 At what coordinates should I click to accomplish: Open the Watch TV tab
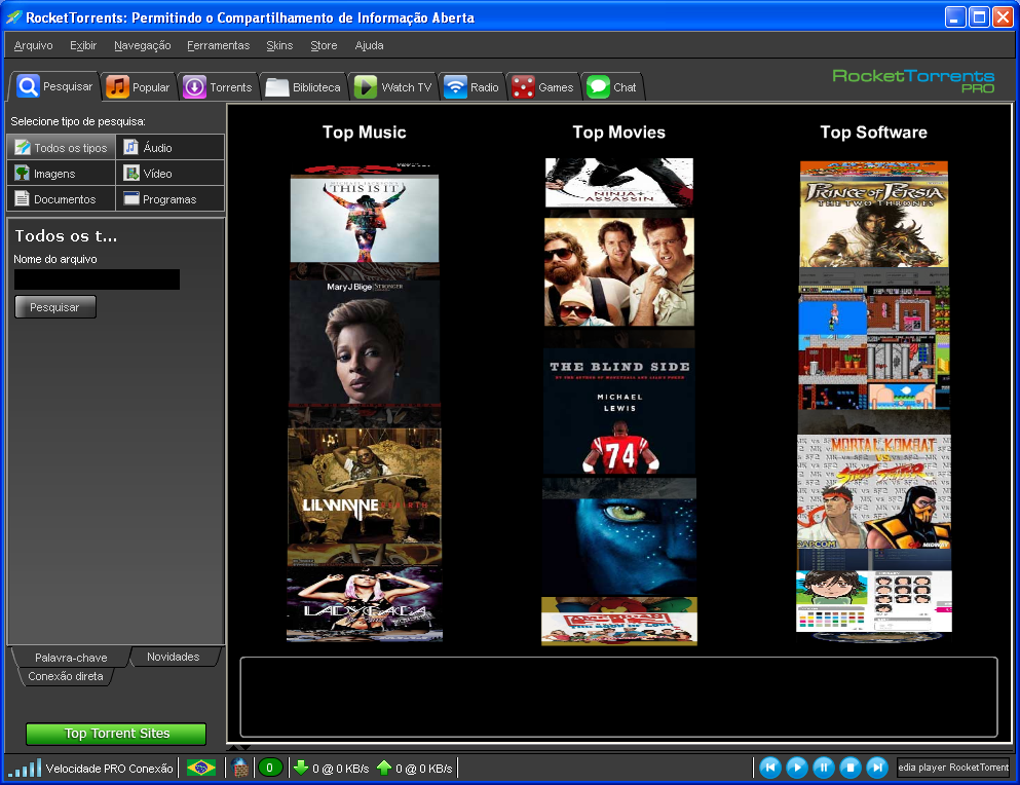393,87
